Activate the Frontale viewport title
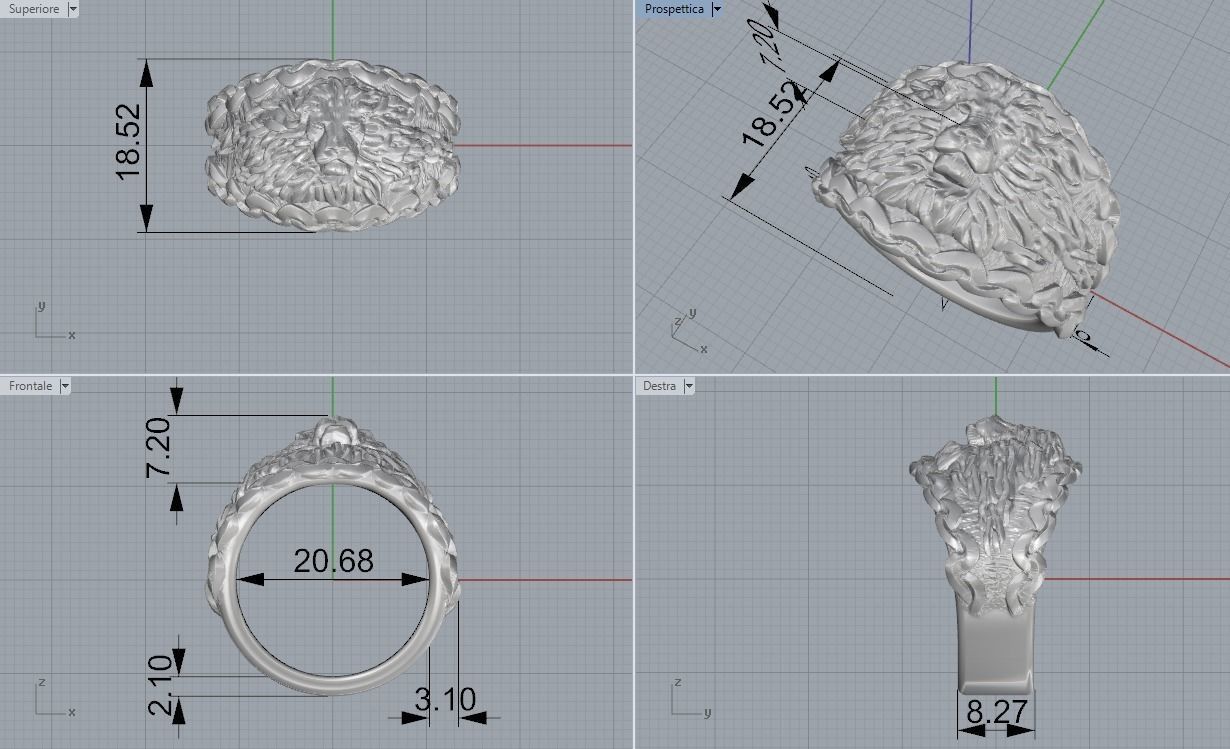 31,386
